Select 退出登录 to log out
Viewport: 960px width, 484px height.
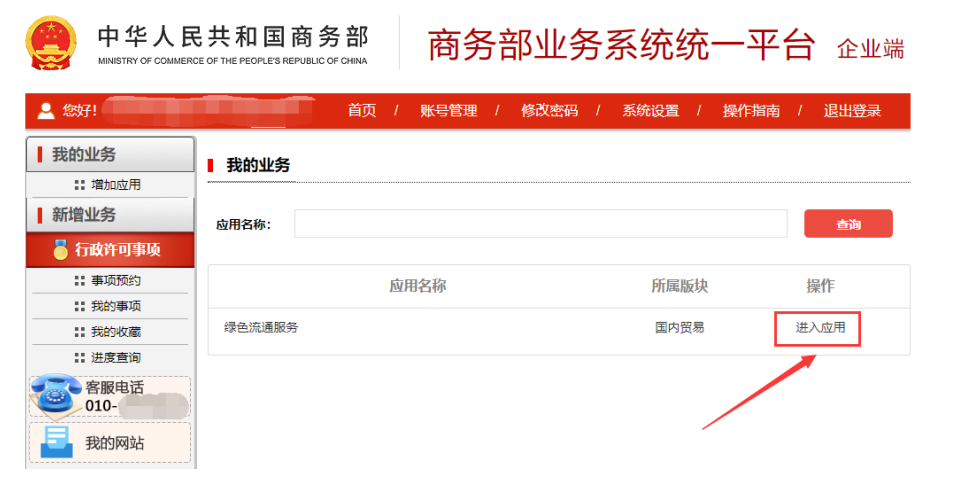click(852, 111)
